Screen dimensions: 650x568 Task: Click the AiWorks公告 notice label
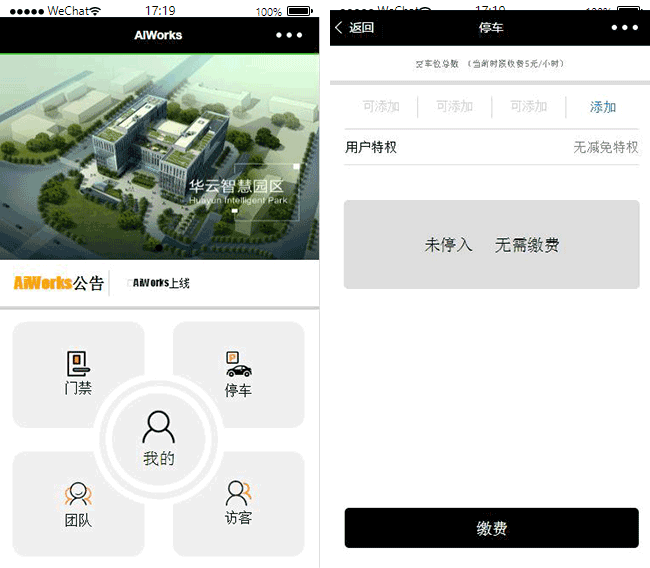59,283
